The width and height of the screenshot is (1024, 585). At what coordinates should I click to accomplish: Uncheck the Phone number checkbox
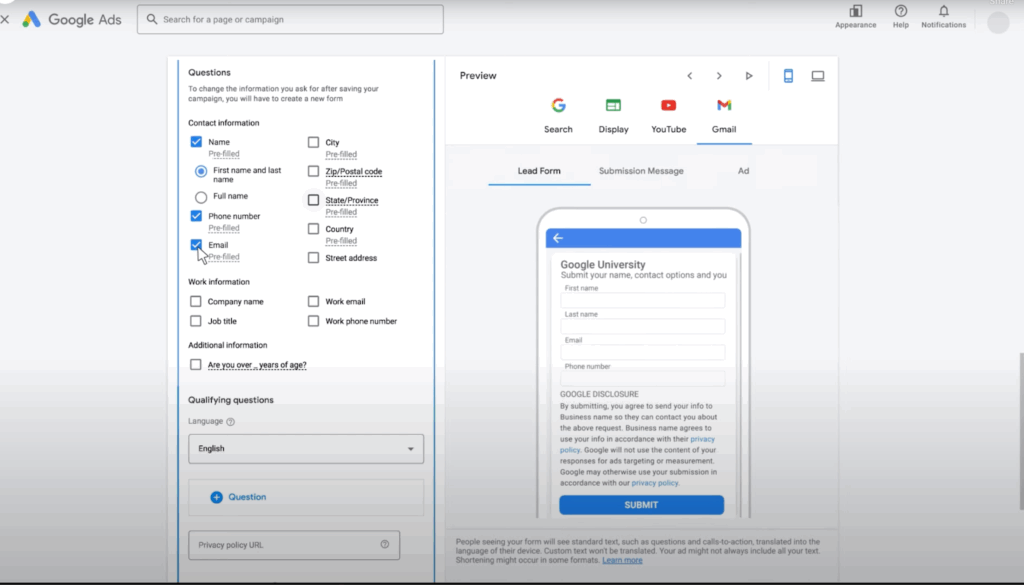pos(196,215)
